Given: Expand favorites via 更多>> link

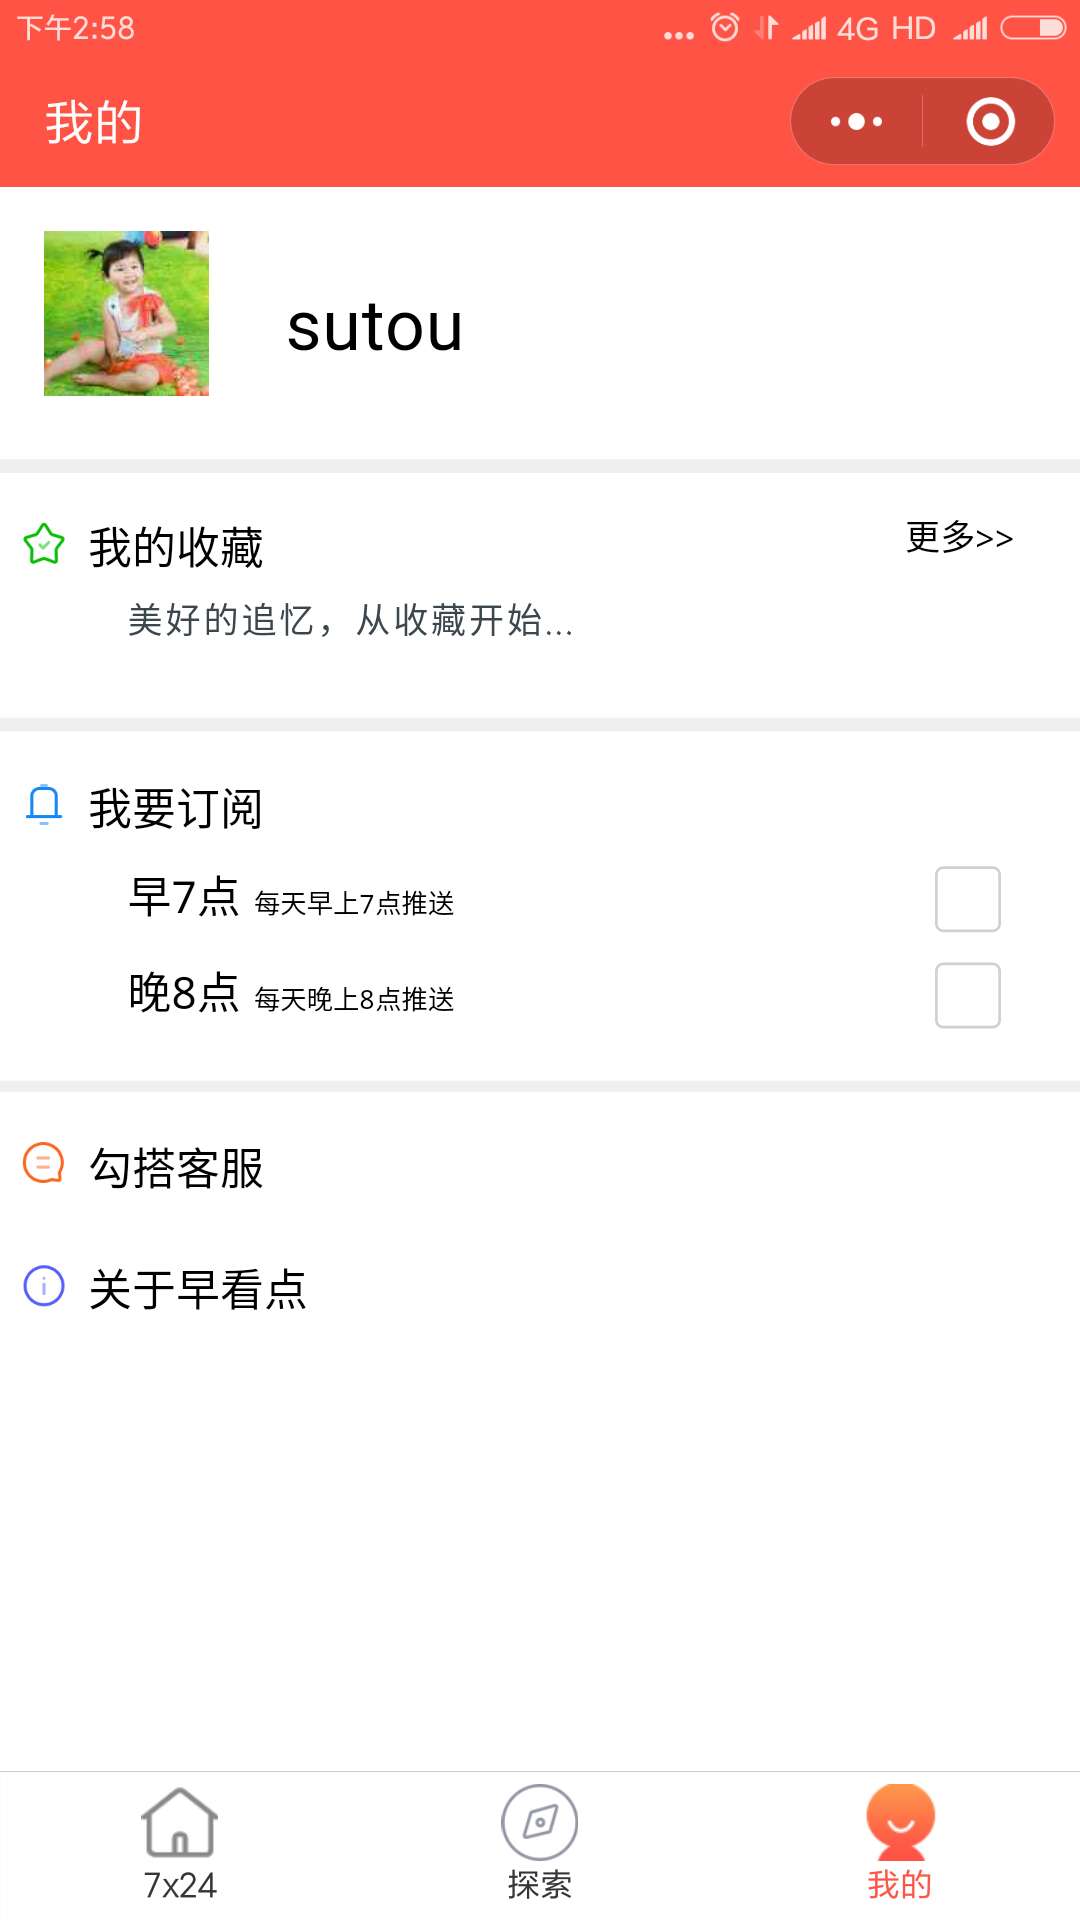Looking at the screenshot, I should [960, 538].
